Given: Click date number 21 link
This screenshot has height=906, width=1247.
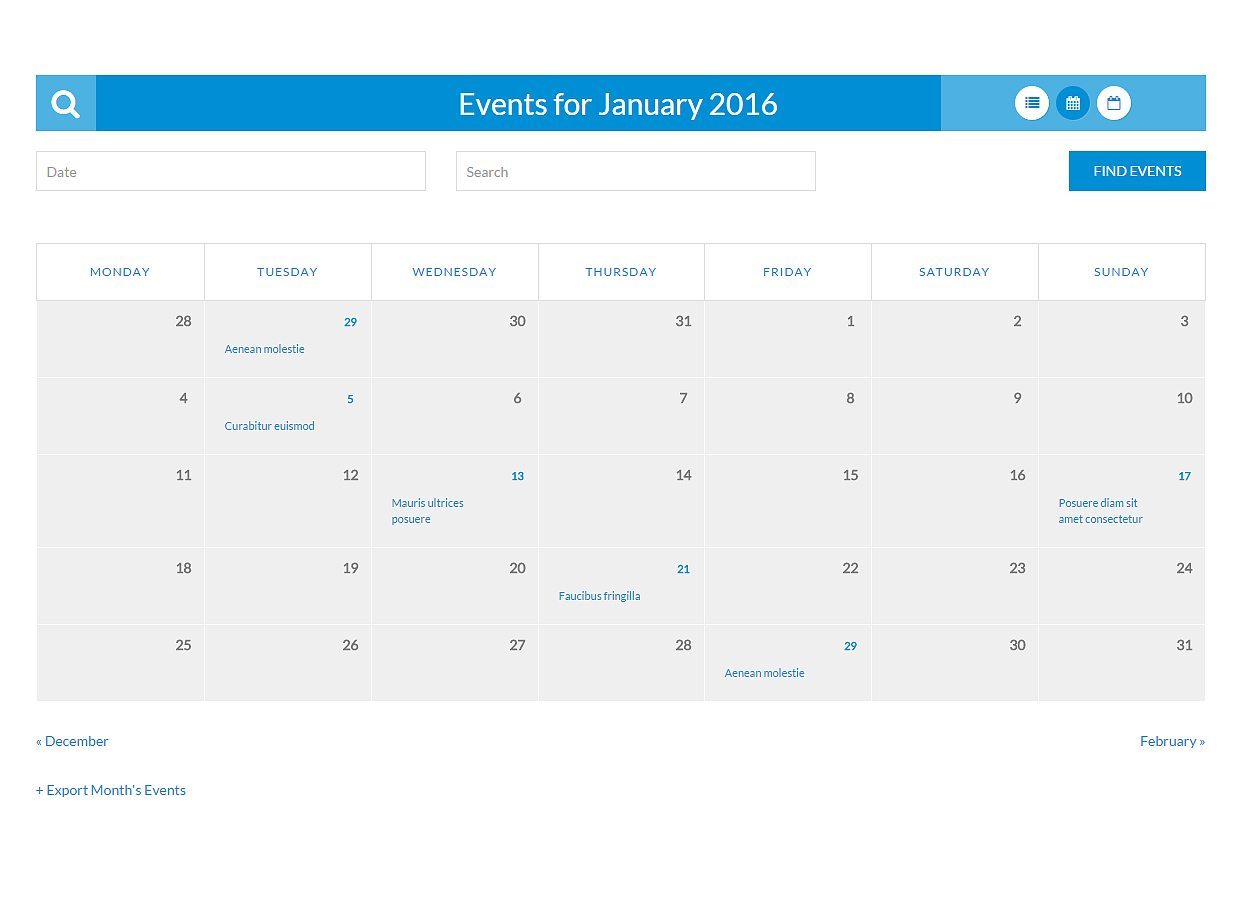Looking at the screenshot, I should 683,569.
